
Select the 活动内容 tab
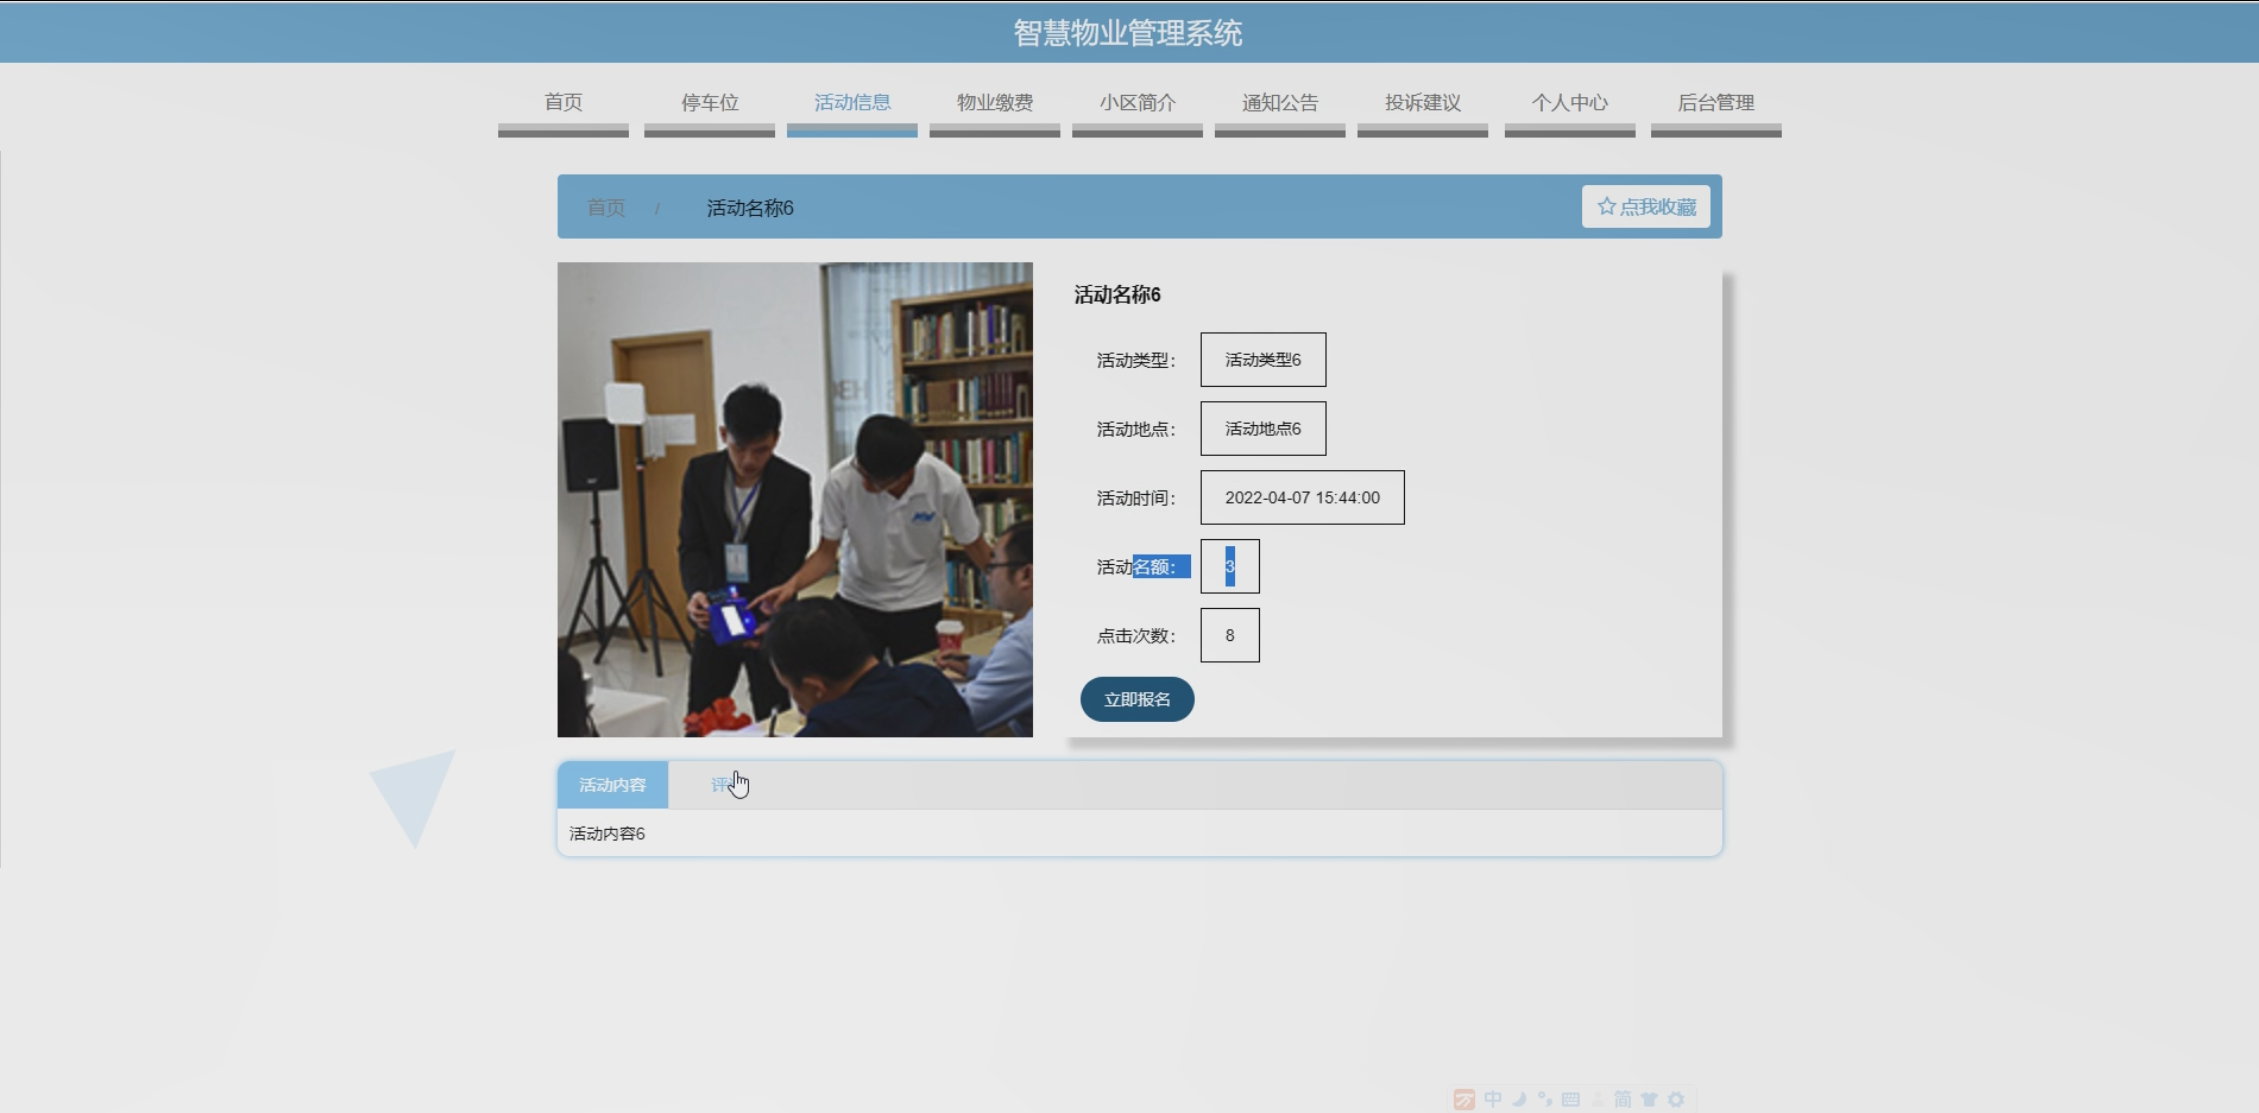[612, 785]
